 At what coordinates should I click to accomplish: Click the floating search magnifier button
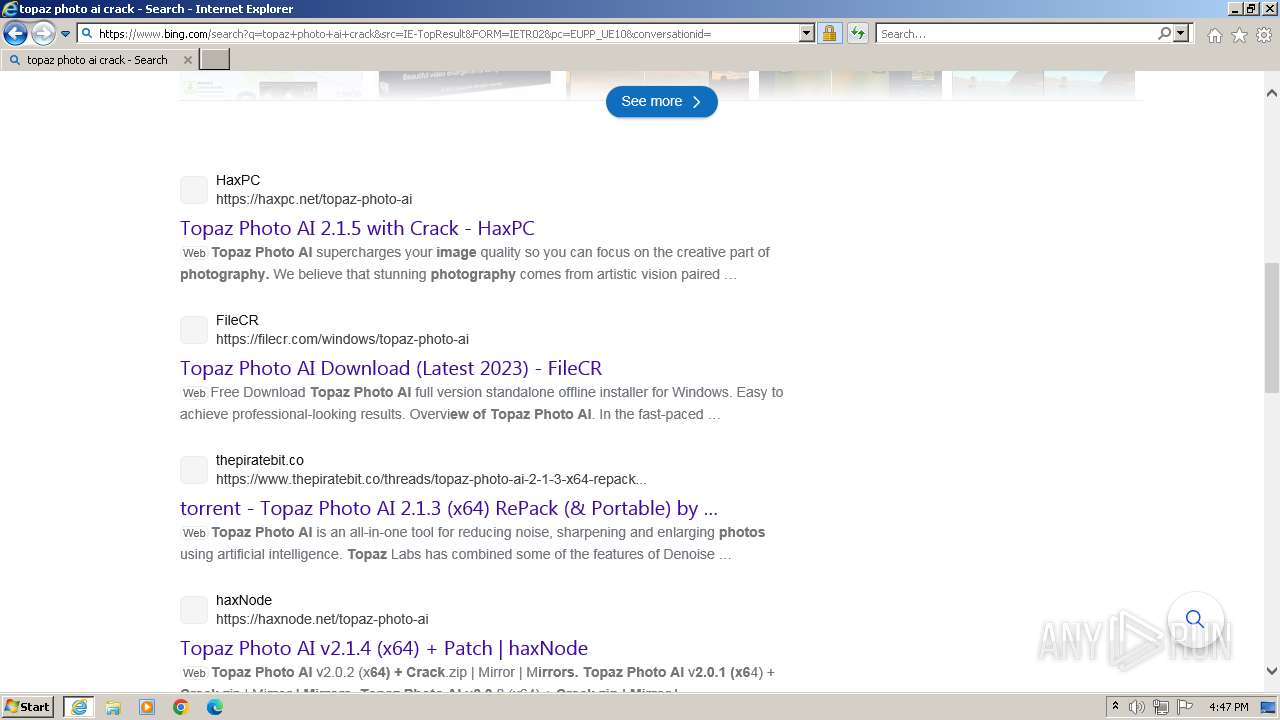pyautogui.click(x=1195, y=619)
